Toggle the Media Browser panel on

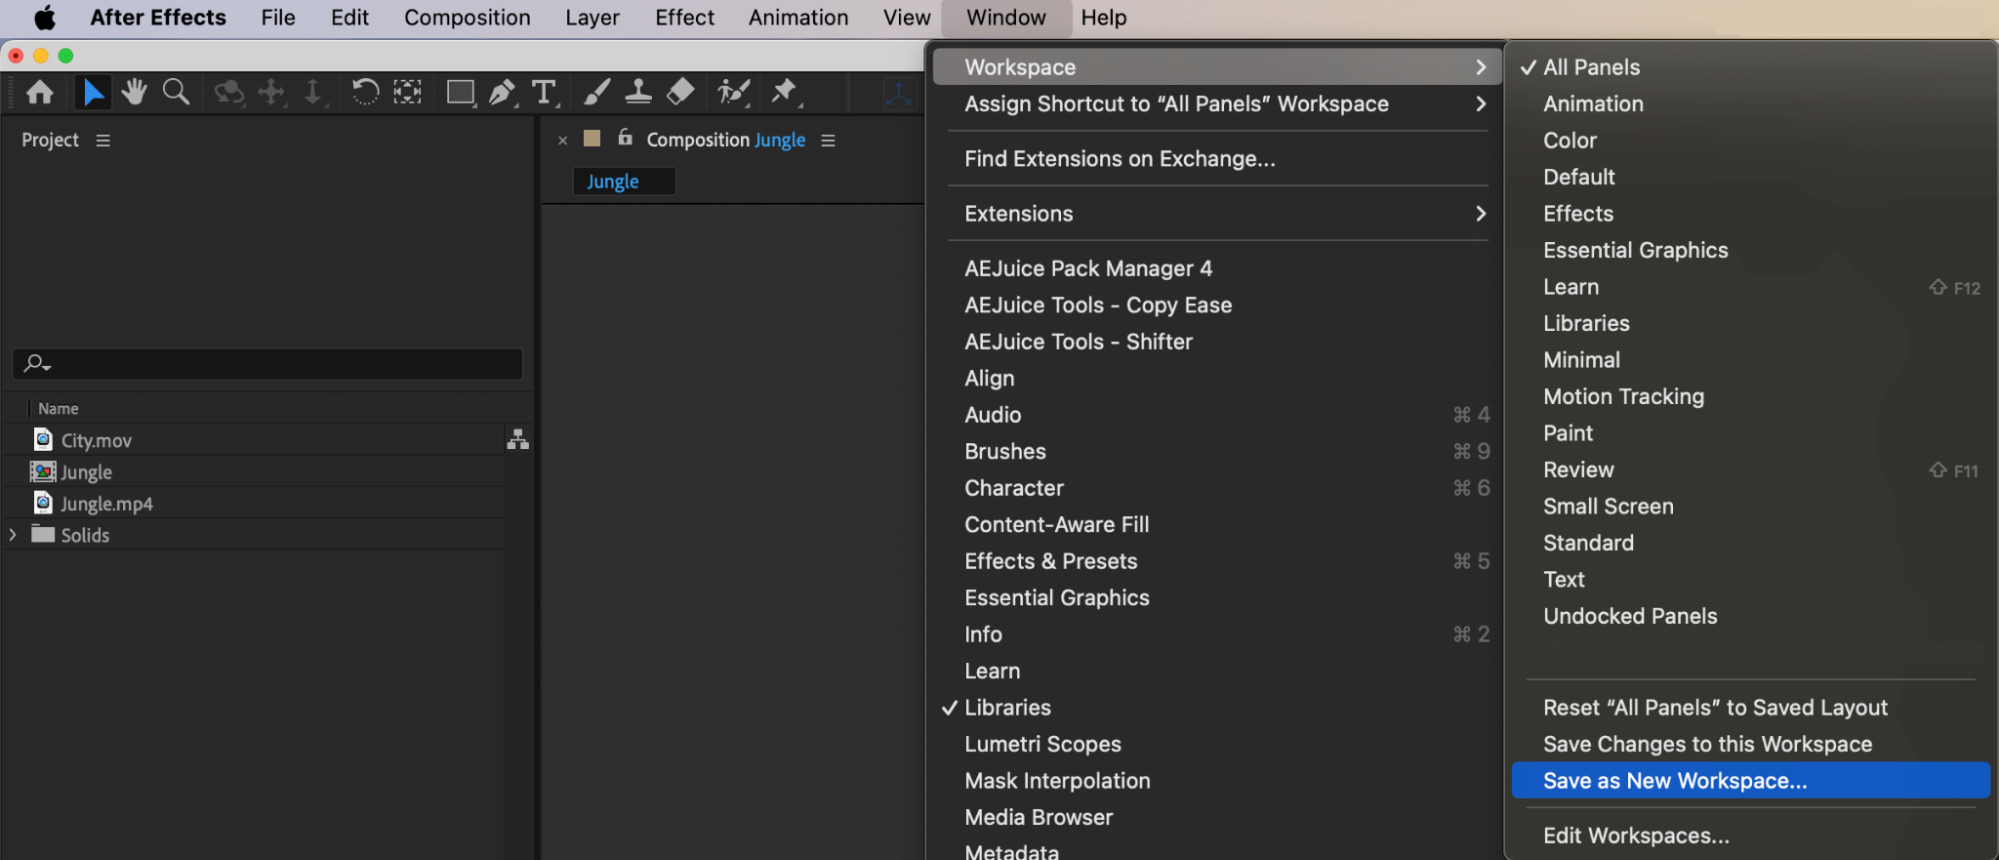coord(1214,818)
